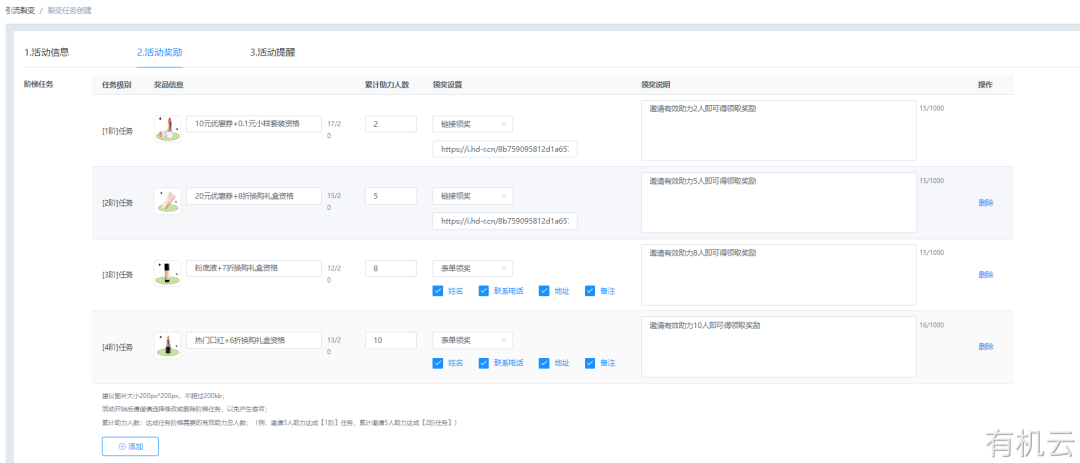Open 链接领奖 dropdown for tier 2 task

click(472, 197)
